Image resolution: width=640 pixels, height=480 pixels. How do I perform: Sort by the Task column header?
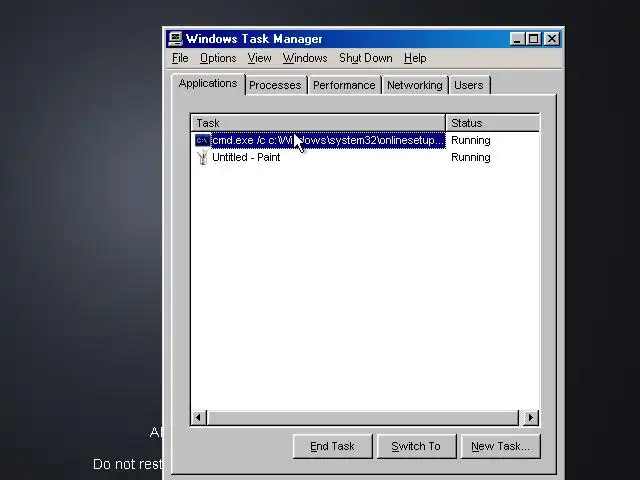[318, 123]
